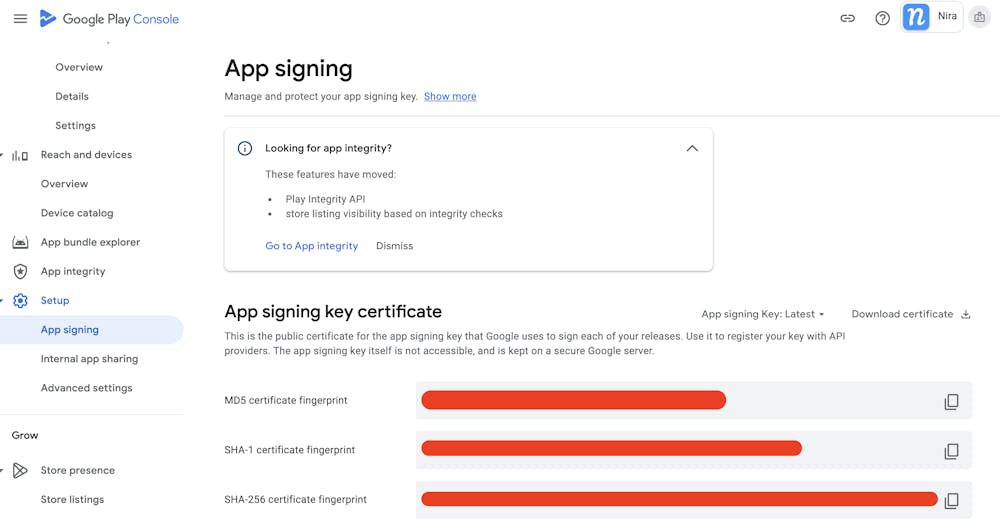Image resolution: width=1000 pixels, height=523 pixels.
Task: Open App bundle explorer
Action: tap(90, 242)
